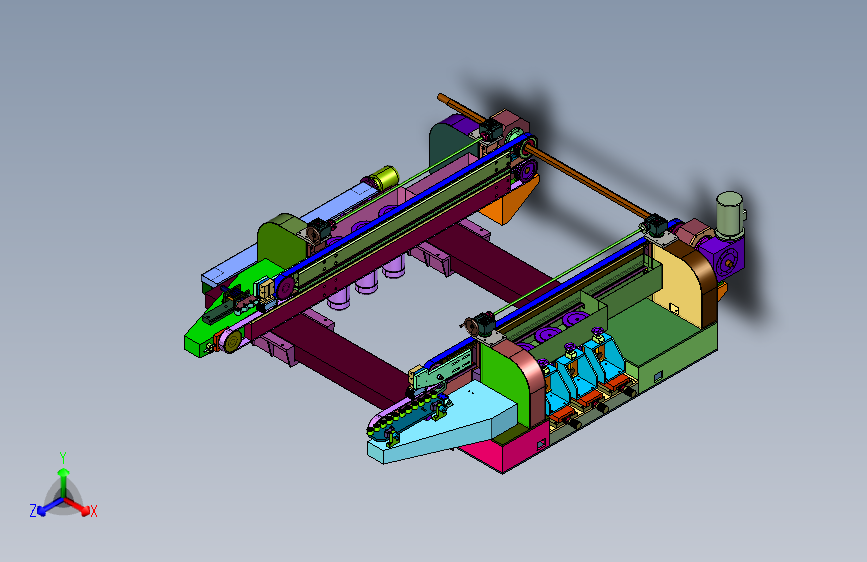Select the purple gearbox beneath the gray motor
Screen dimensions: 867x562
[723, 259]
